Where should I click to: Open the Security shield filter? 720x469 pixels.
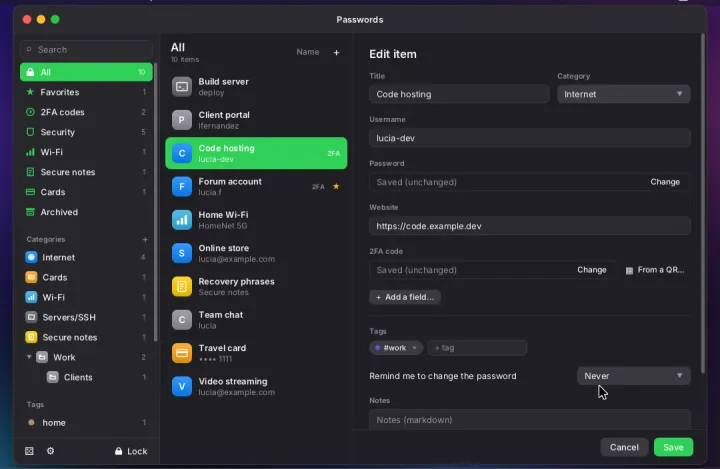tap(86, 132)
